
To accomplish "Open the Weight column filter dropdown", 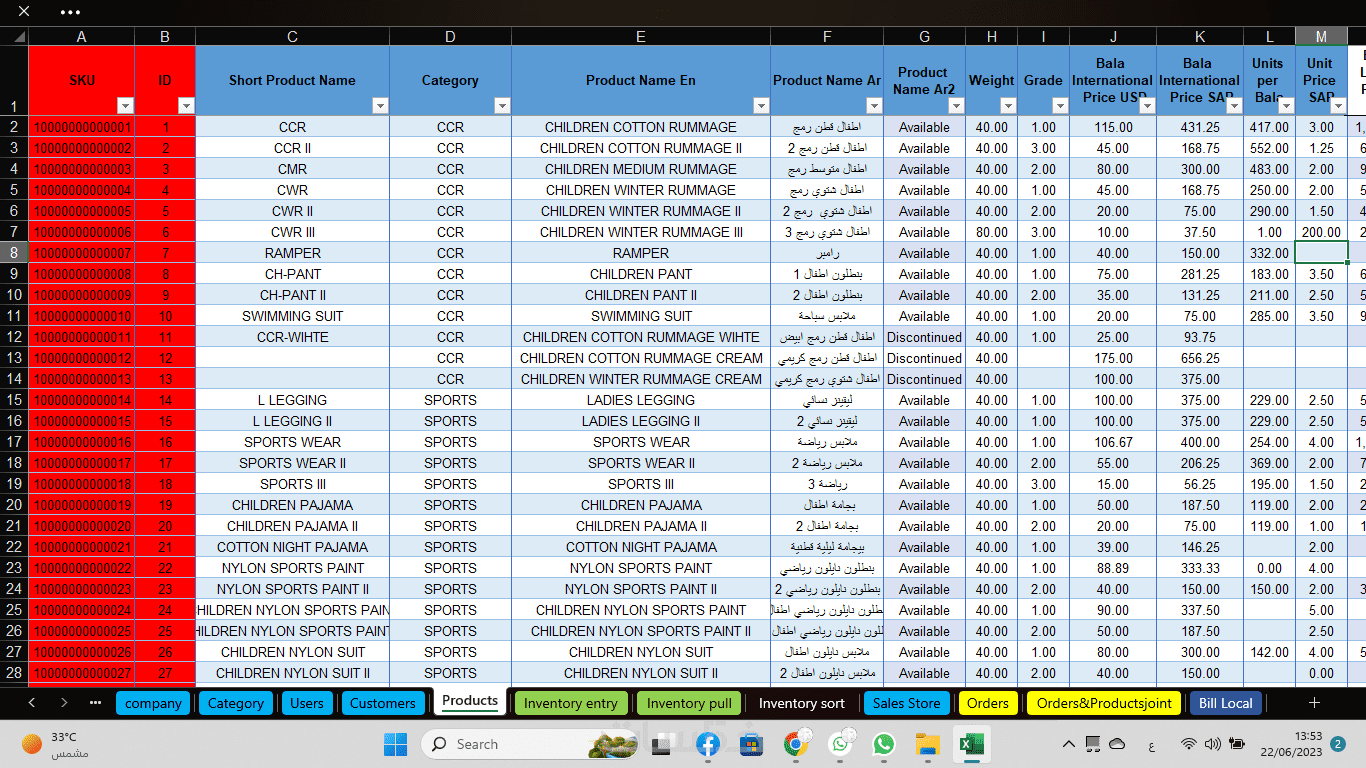I will coord(1008,106).
